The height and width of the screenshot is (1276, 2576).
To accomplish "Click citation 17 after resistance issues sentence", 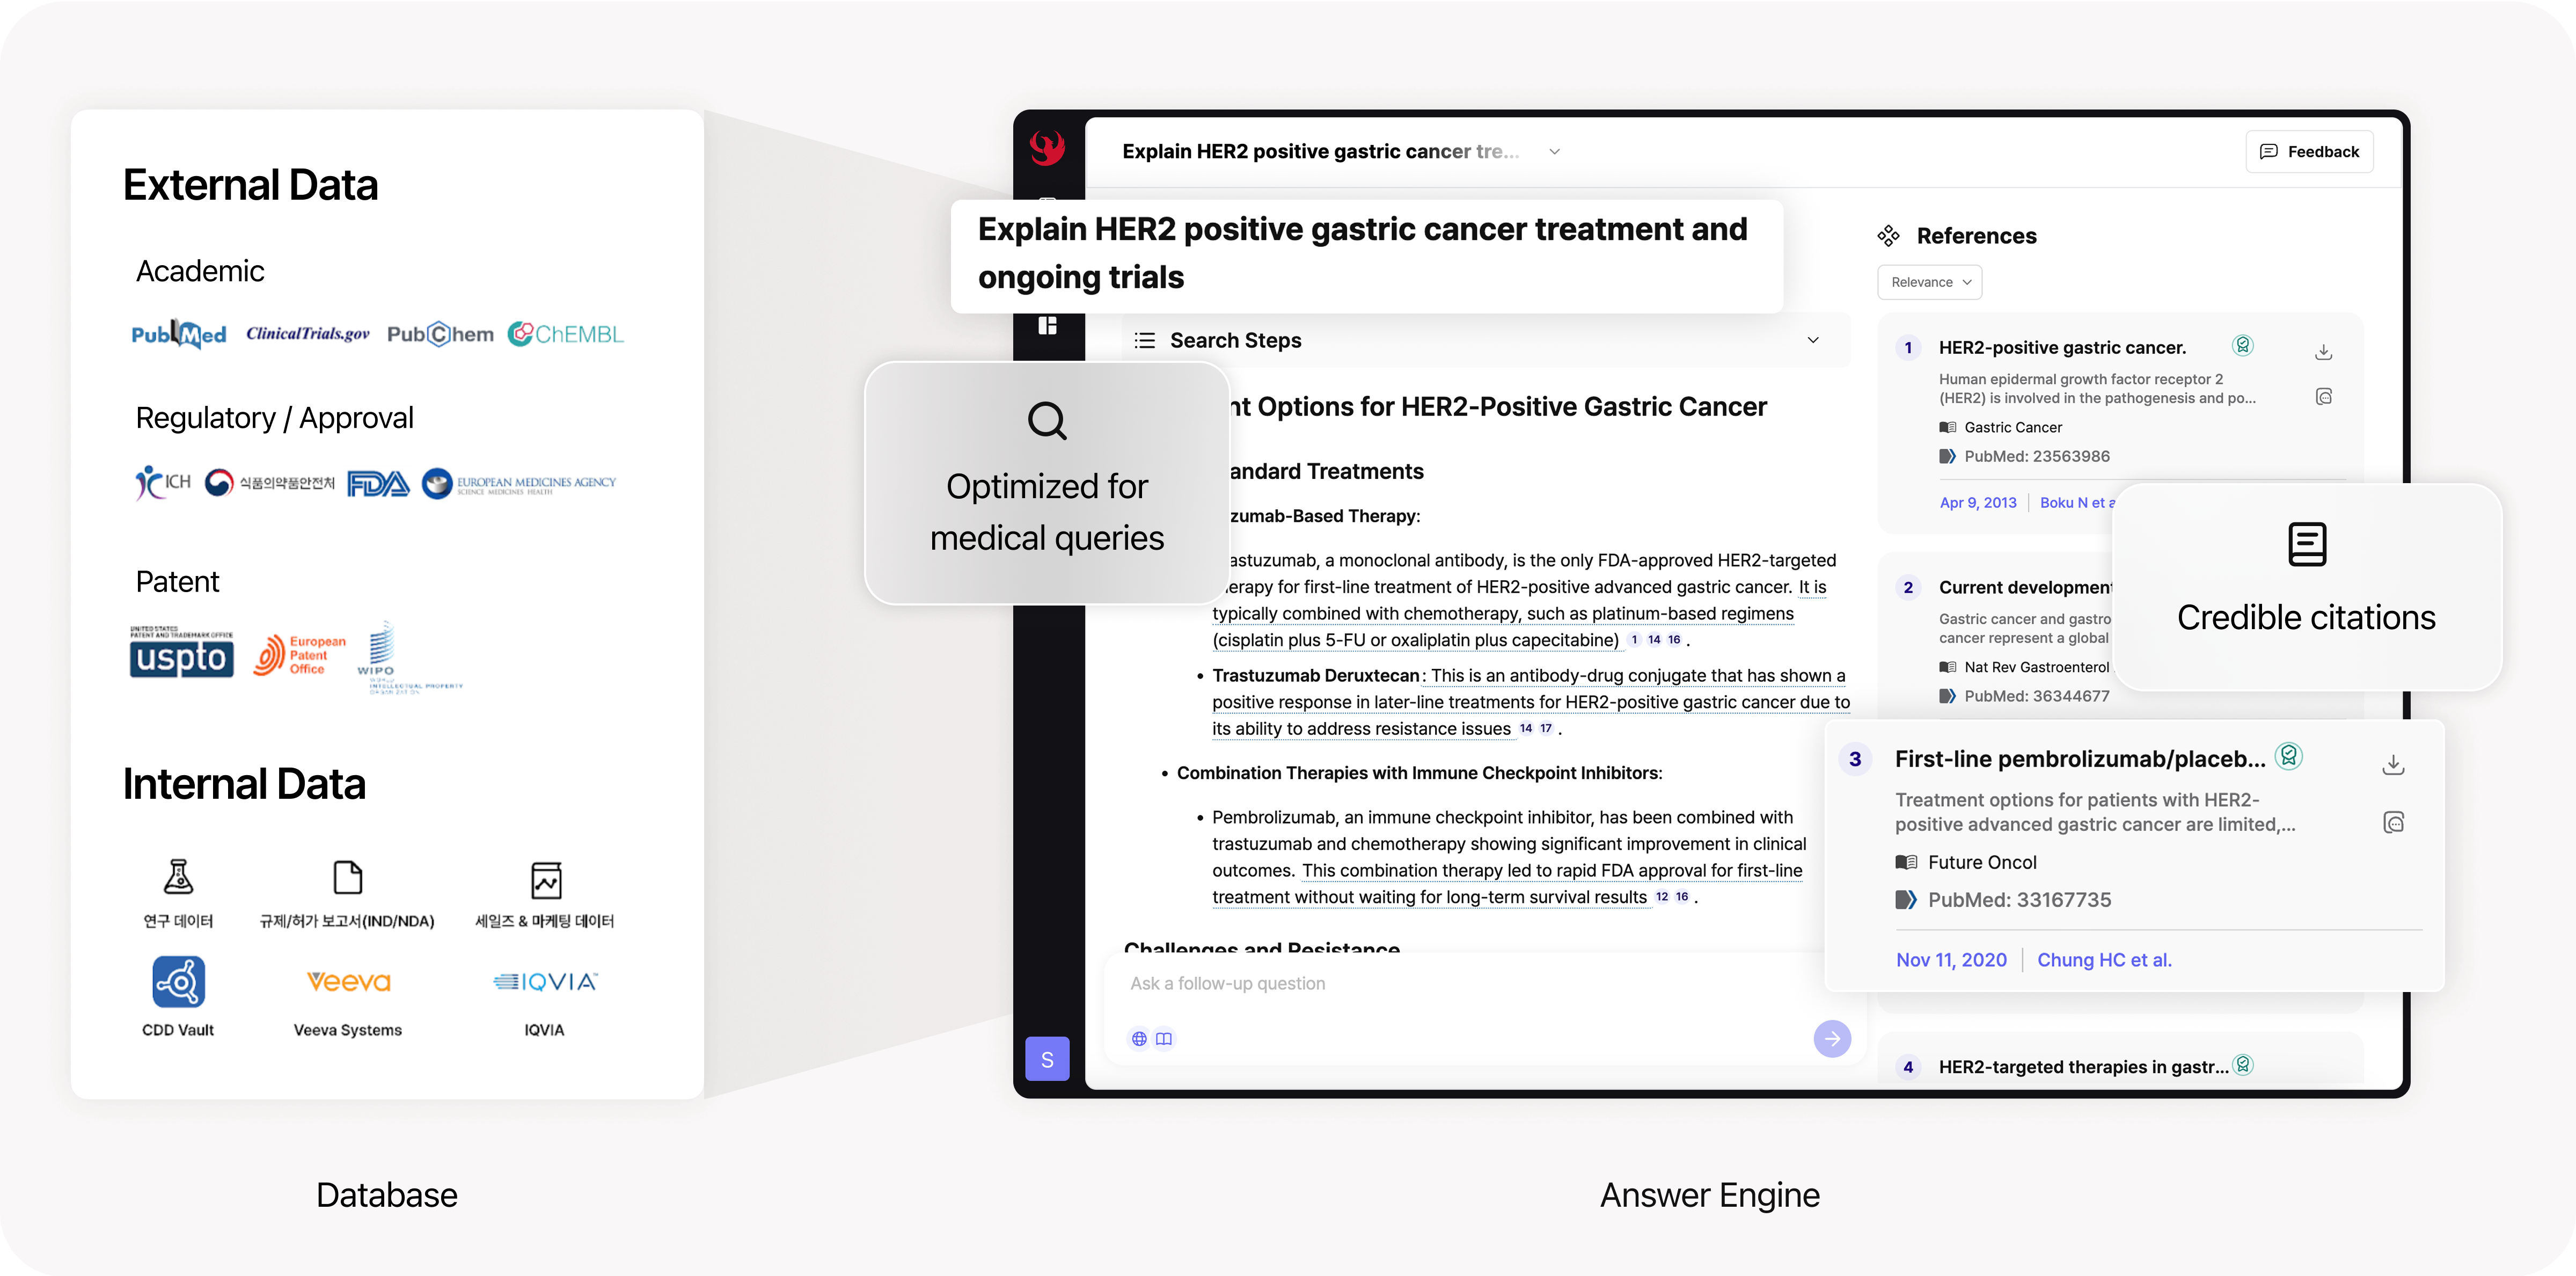I will point(1546,729).
